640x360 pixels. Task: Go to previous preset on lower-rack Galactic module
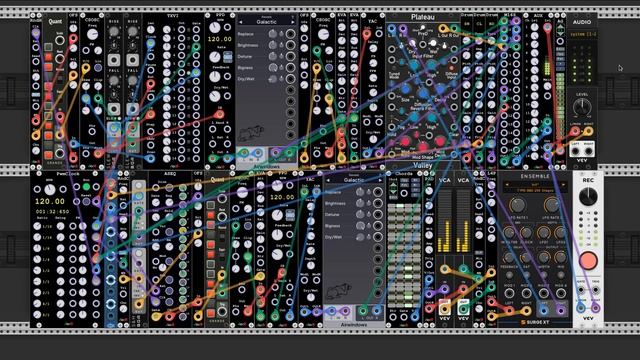tap(328, 180)
